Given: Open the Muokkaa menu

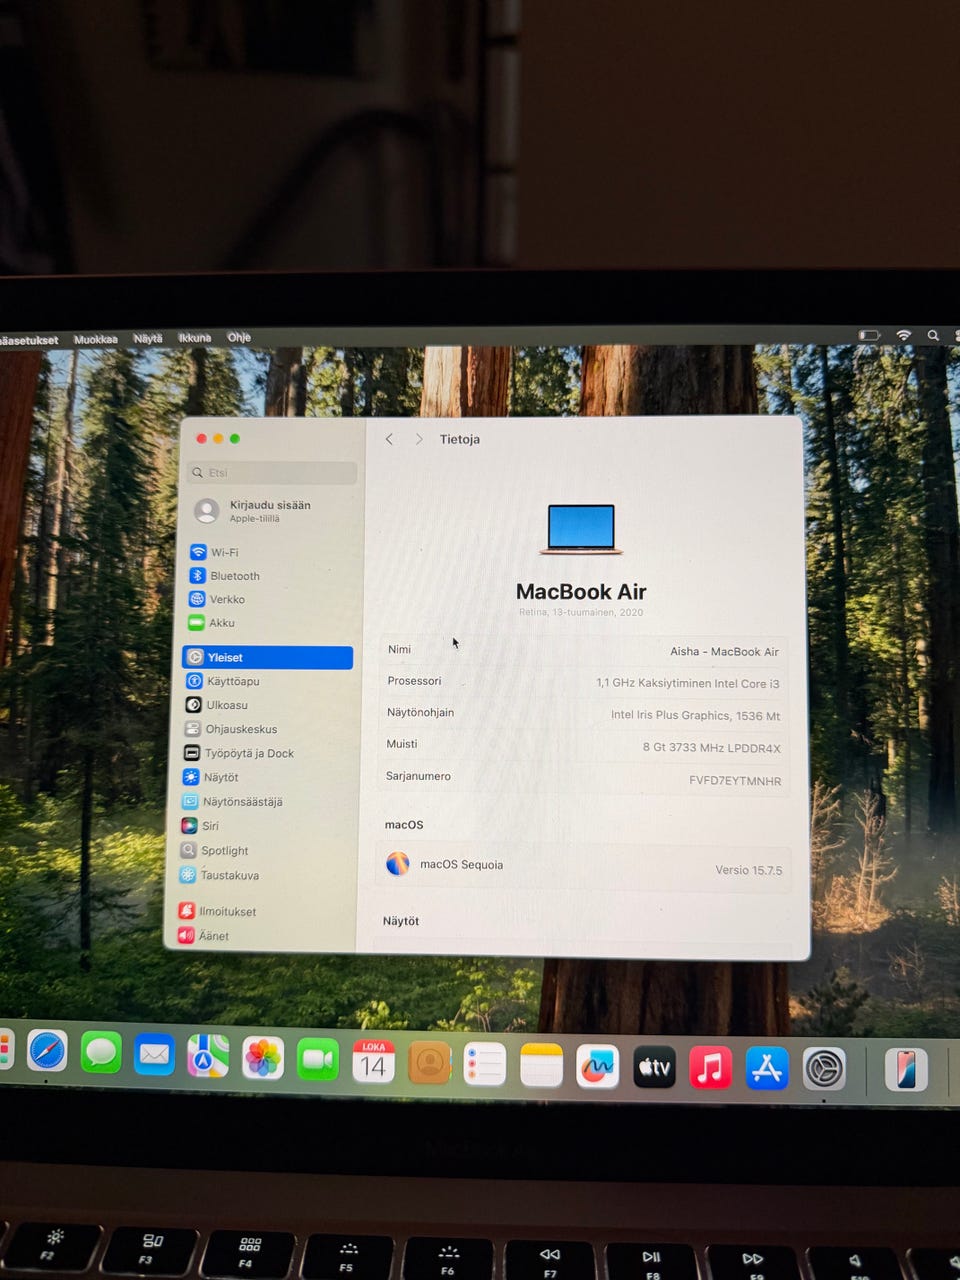Looking at the screenshot, I should [x=96, y=340].
